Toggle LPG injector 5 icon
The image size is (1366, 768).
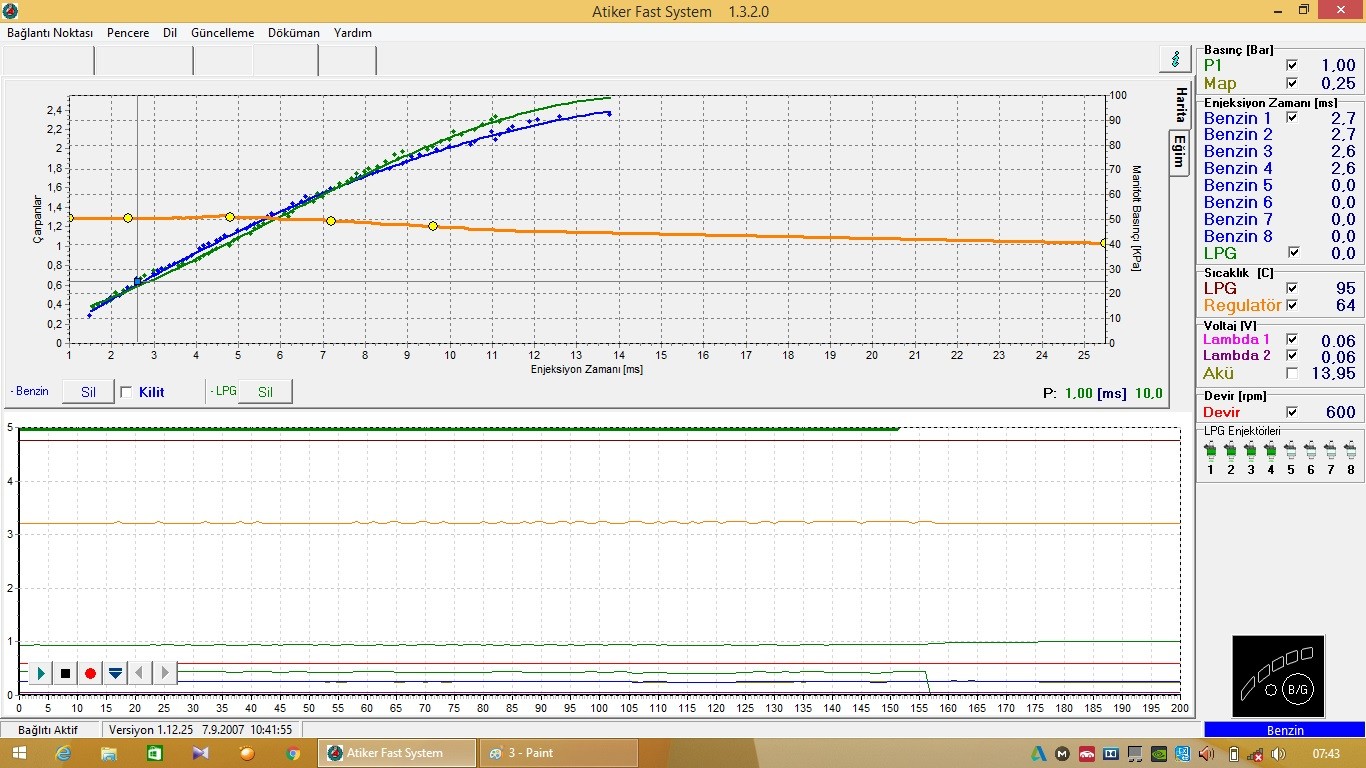click(1290, 452)
